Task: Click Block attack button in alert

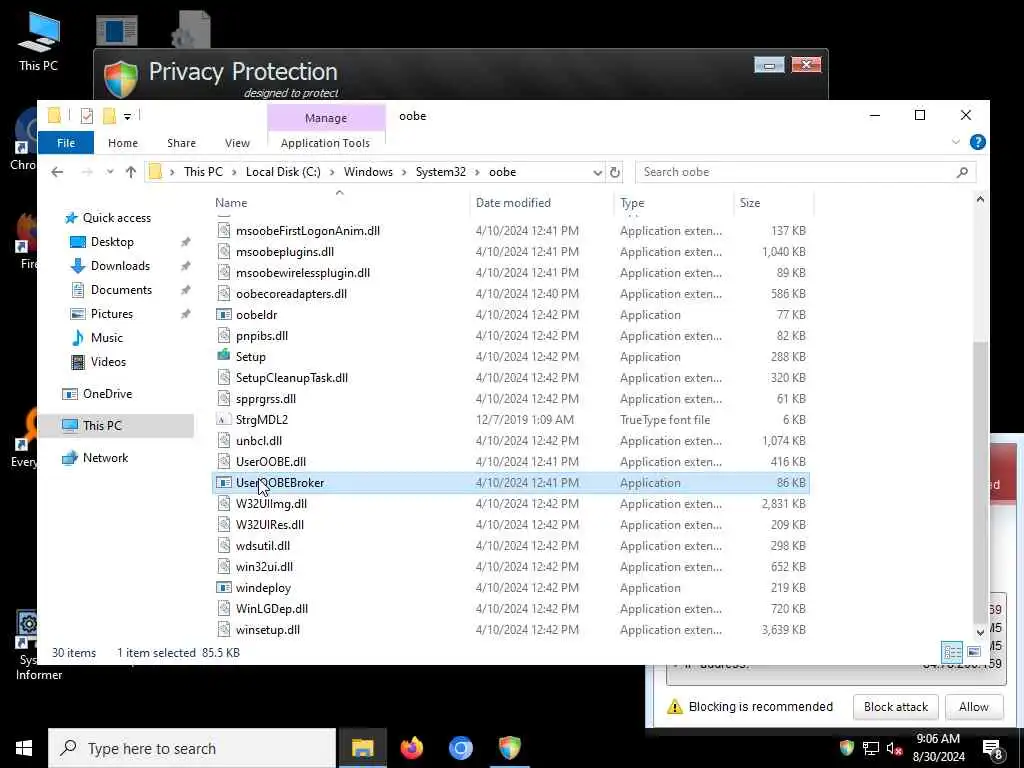Action: (895, 707)
